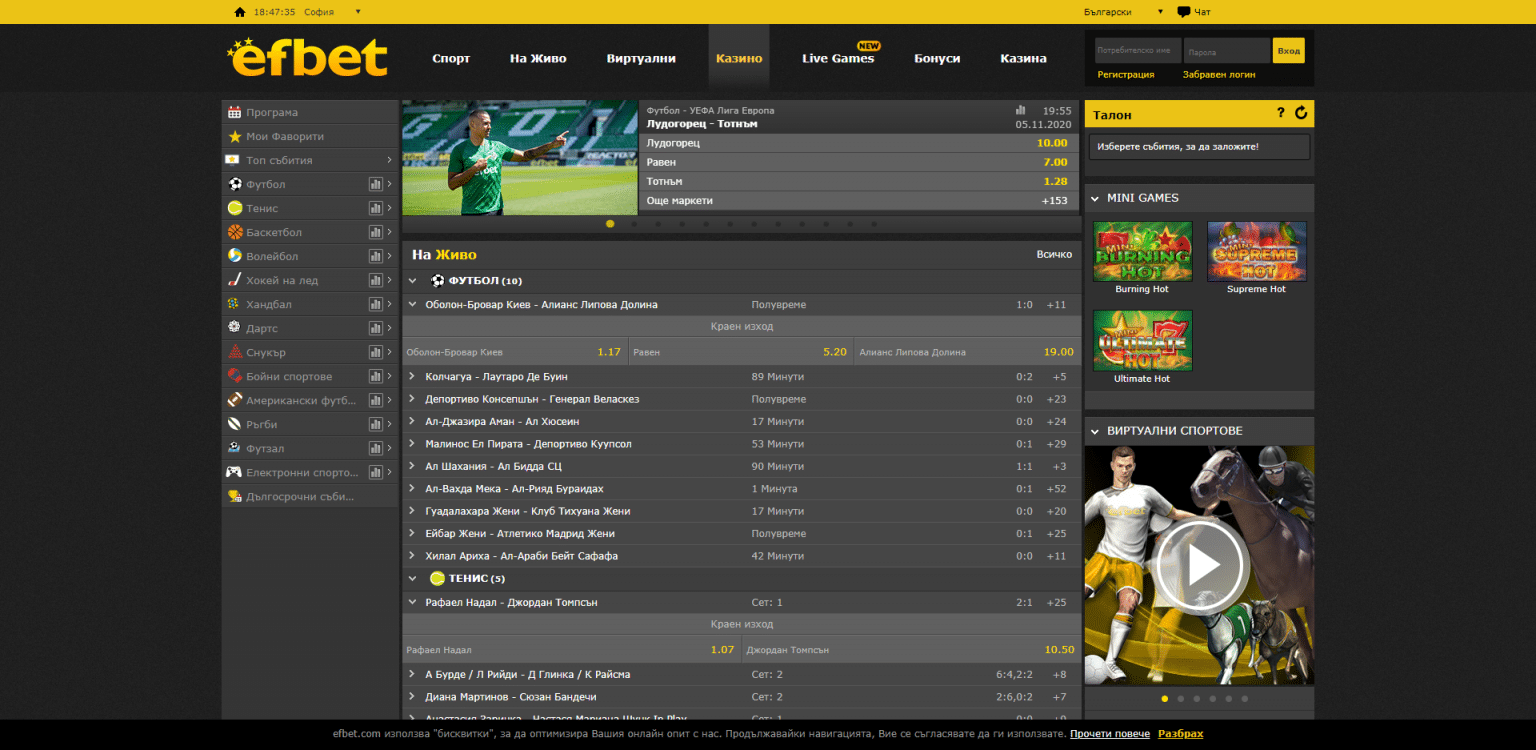The width and height of the screenshot is (1536, 750).
Task: Click the Дългосрочни събития trophy icon
Action: pos(235,496)
